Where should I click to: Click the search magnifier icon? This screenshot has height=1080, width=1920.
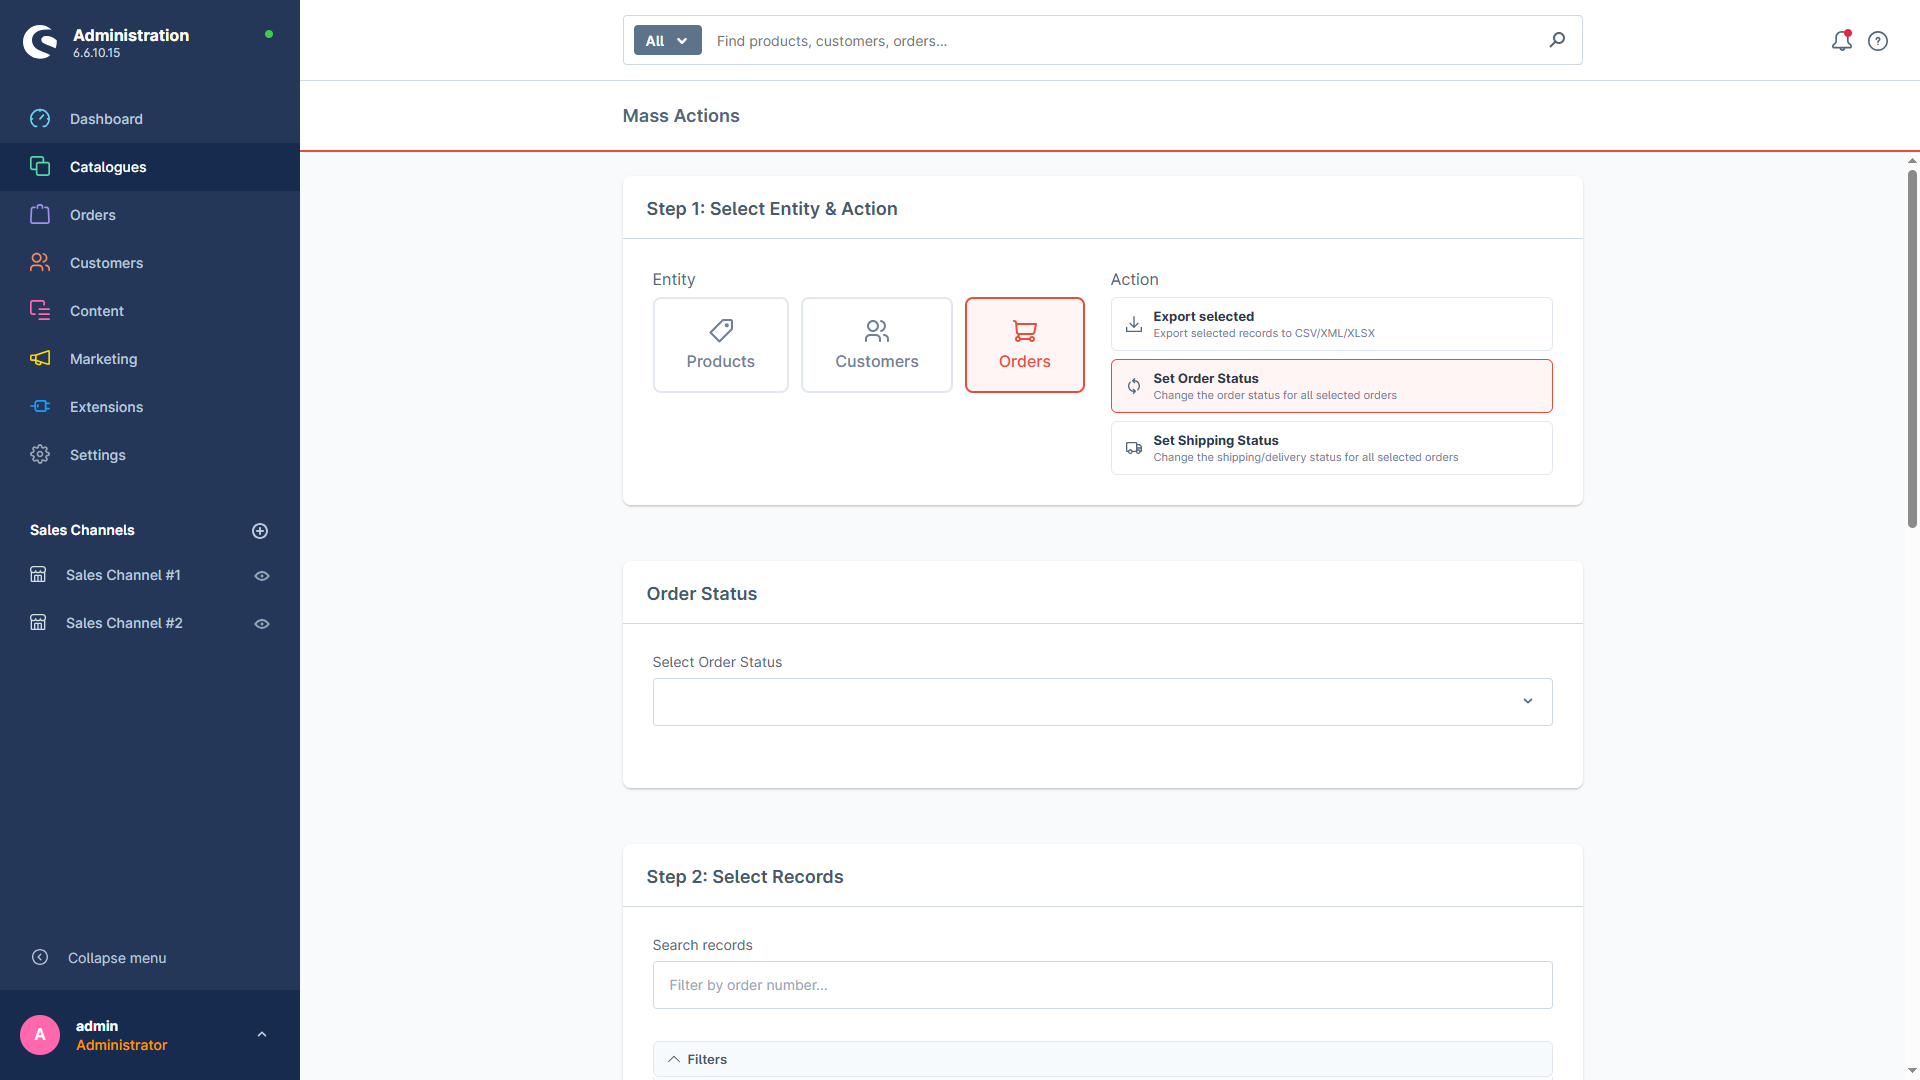point(1557,40)
